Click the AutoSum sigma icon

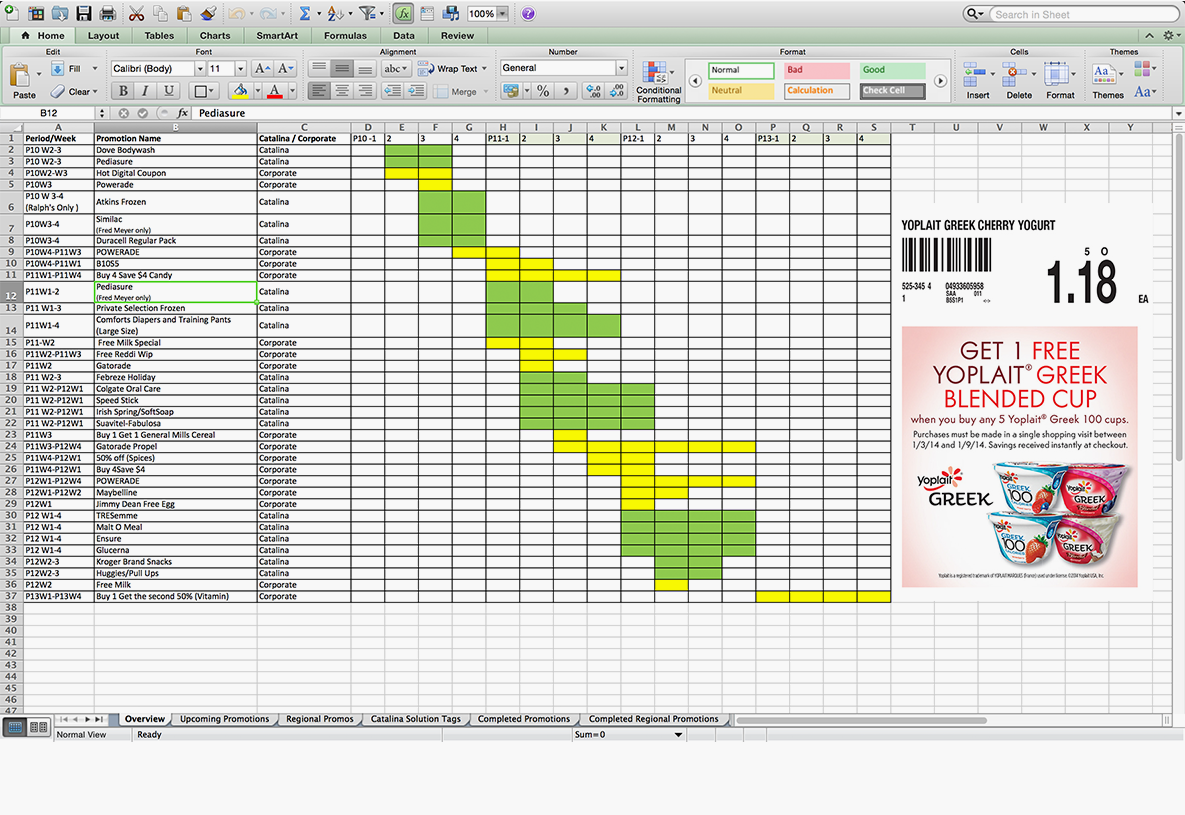[305, 14]
